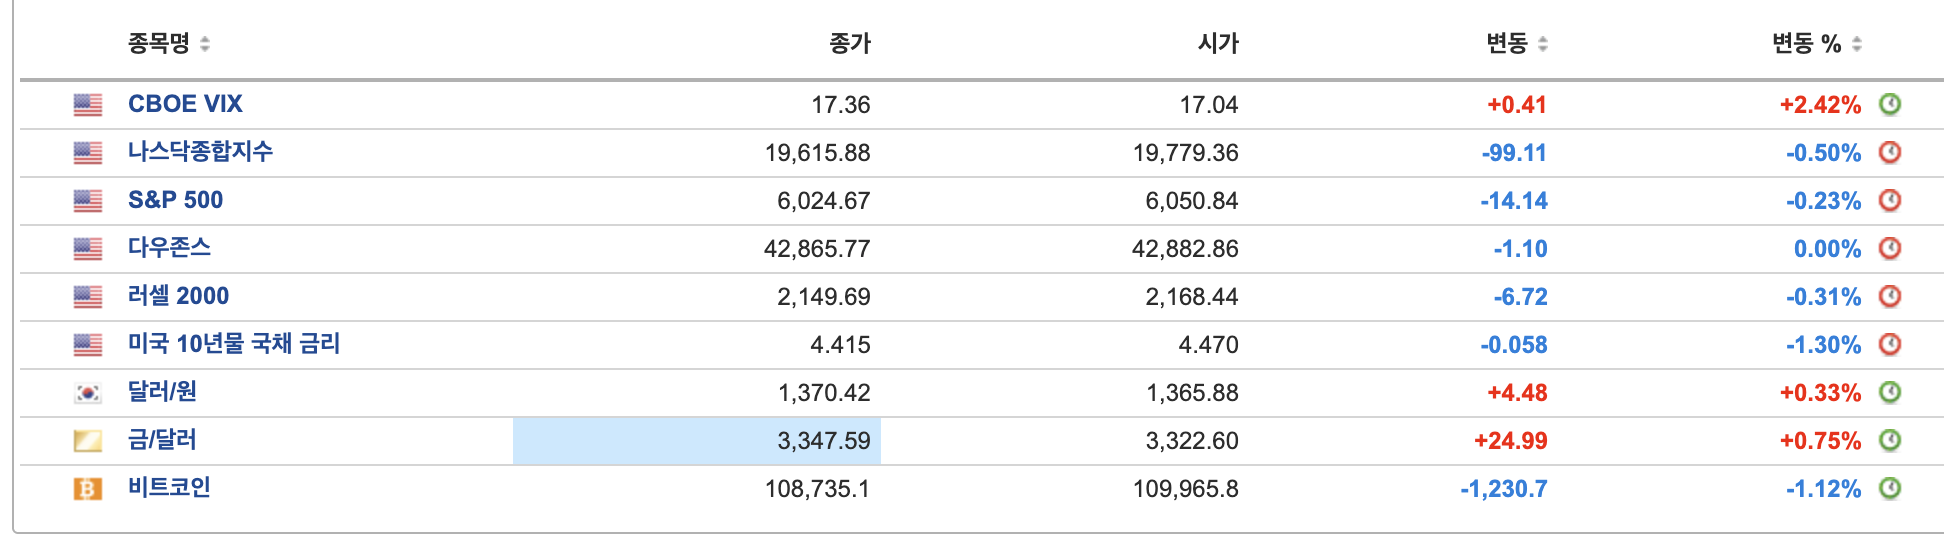
Task: Click the 109,965.8 opening value
Action: [x=1185, y=489]
